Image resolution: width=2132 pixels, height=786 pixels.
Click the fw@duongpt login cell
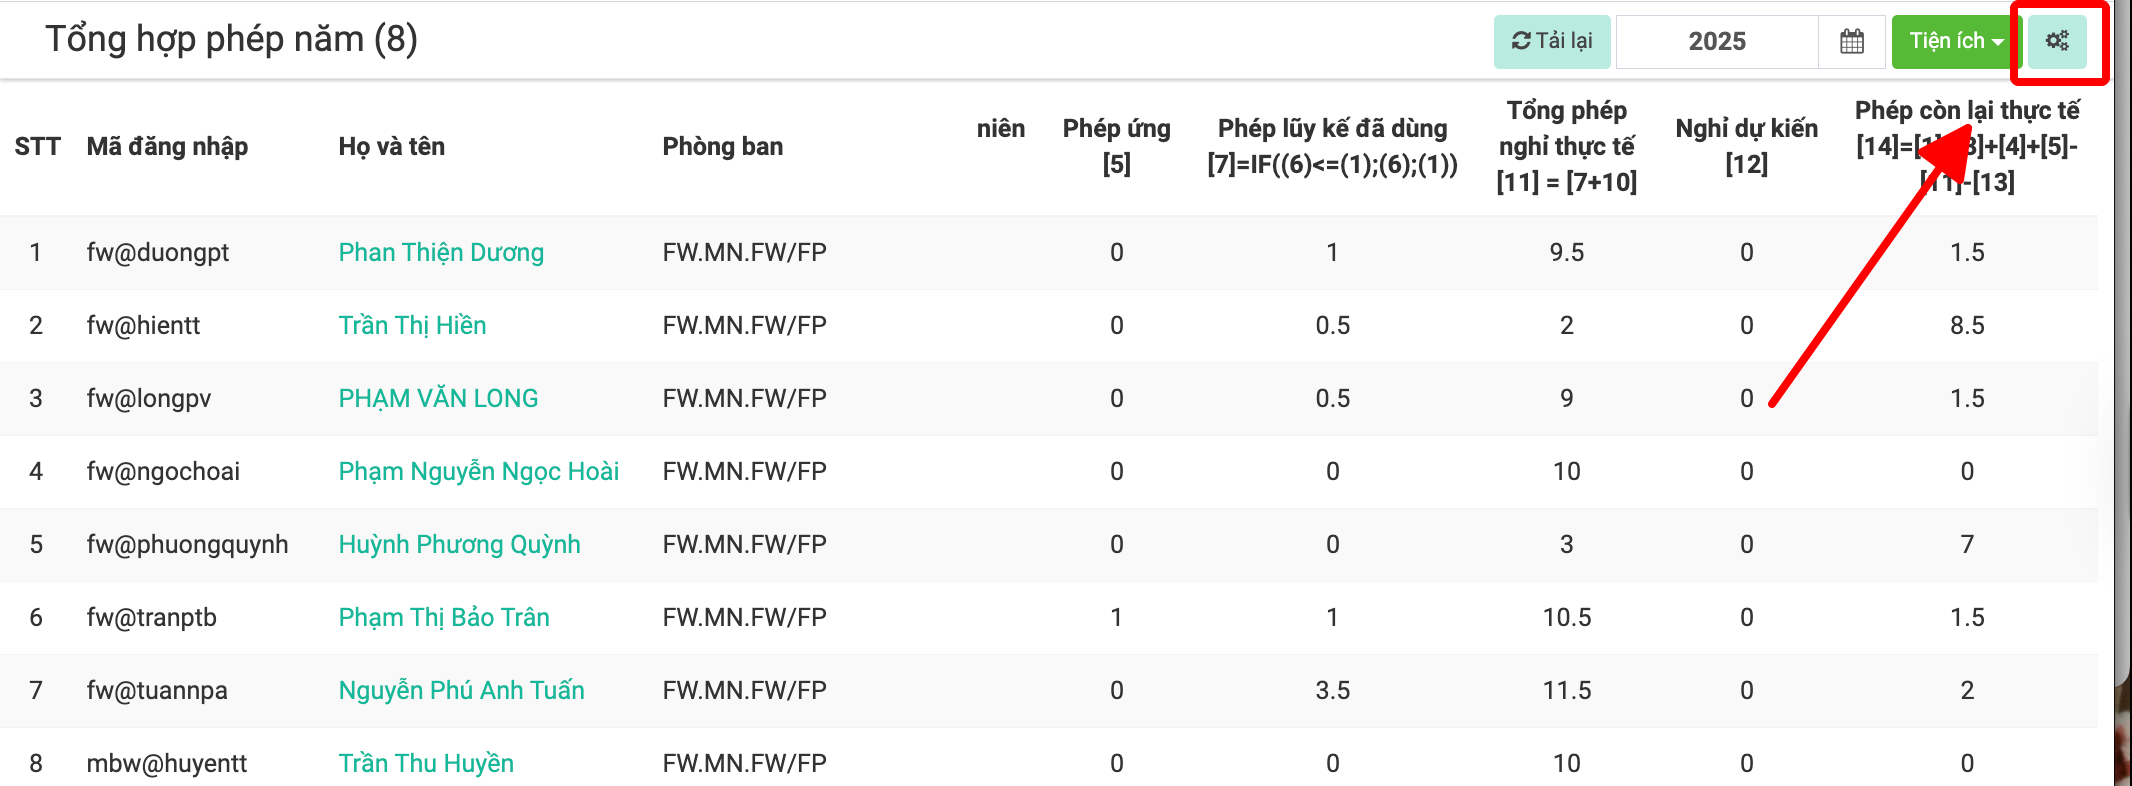click(x=158, y=252)
